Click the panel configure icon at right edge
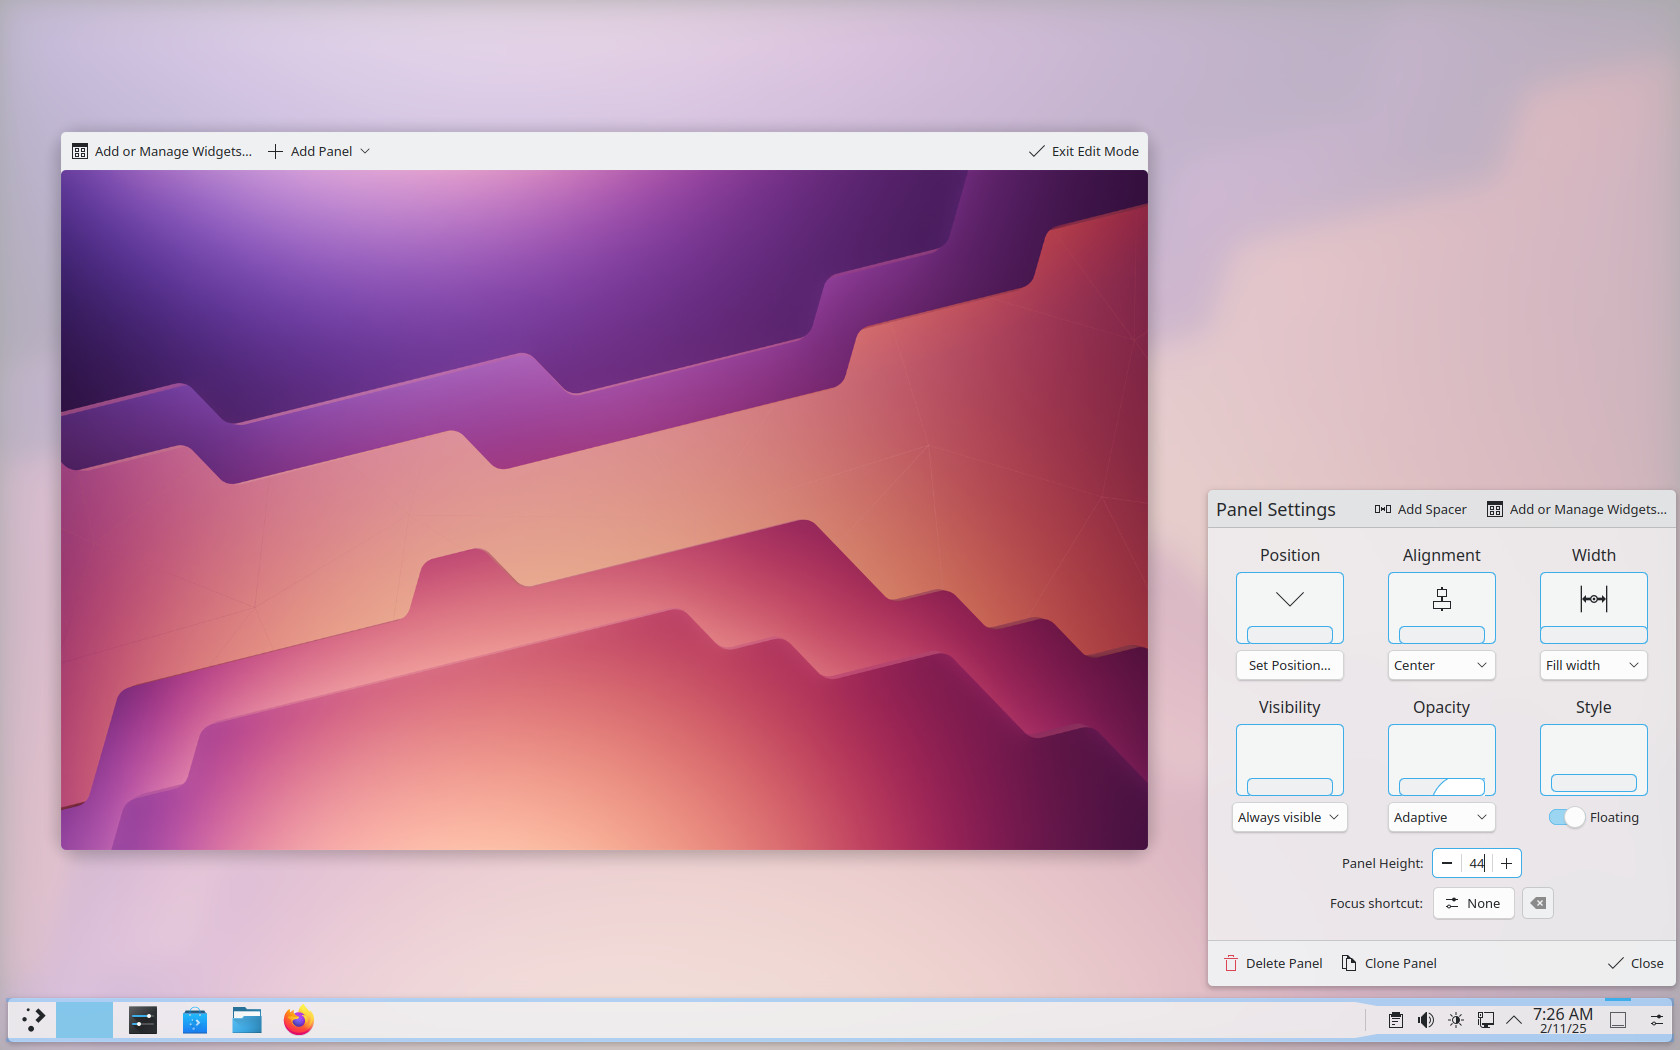1680x1050 pixels. [1657, 1020]
